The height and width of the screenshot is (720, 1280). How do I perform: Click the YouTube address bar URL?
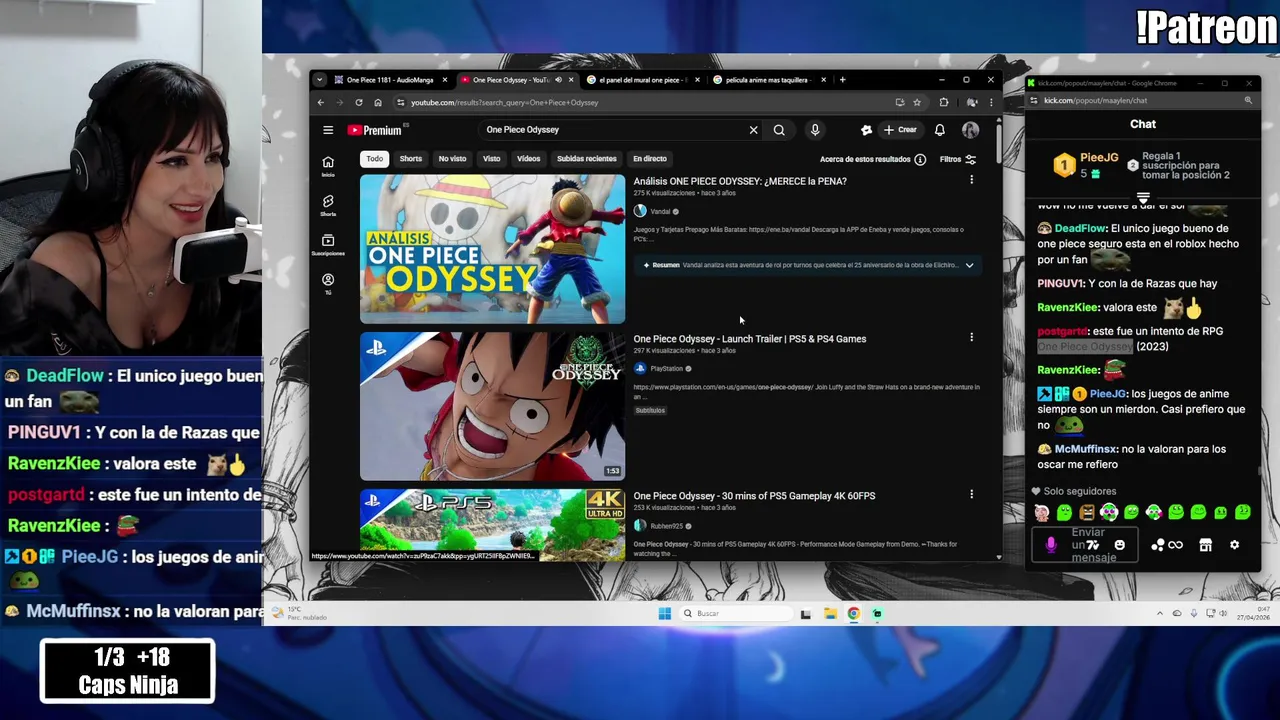point(504,102)
